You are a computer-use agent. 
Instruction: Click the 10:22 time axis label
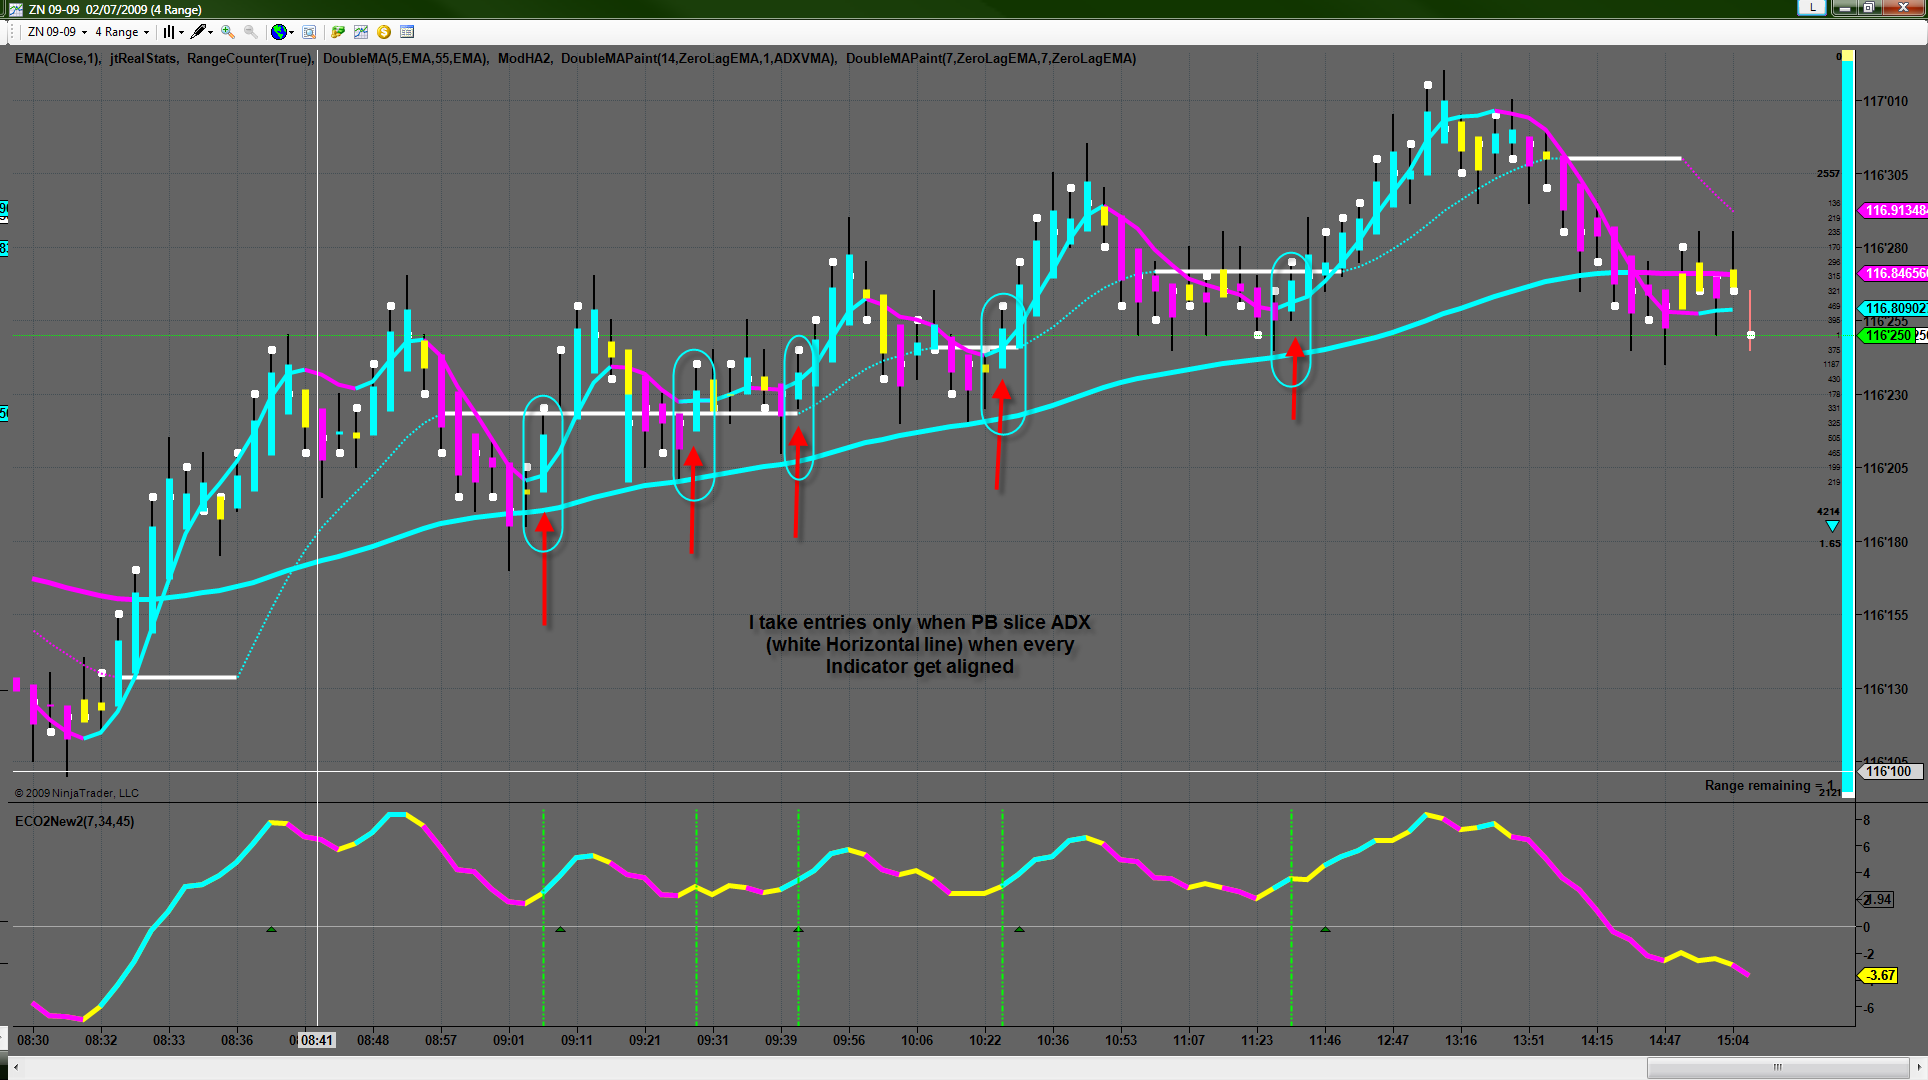tap(985, 1040)
